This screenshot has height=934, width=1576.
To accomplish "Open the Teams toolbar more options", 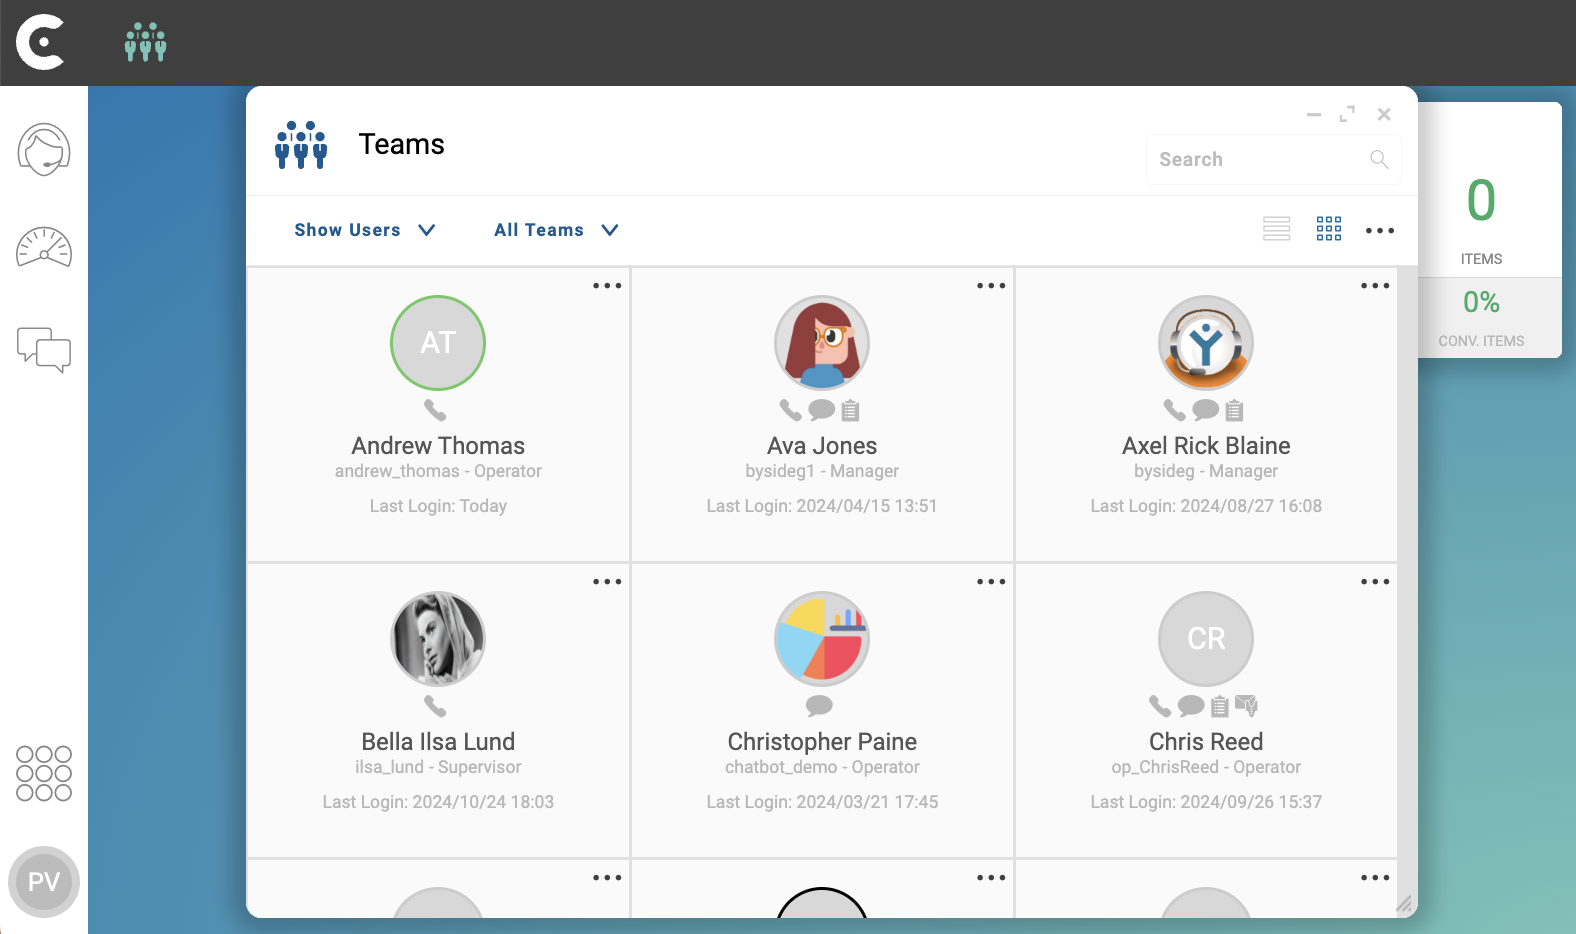I will (x=1380, y=231).
